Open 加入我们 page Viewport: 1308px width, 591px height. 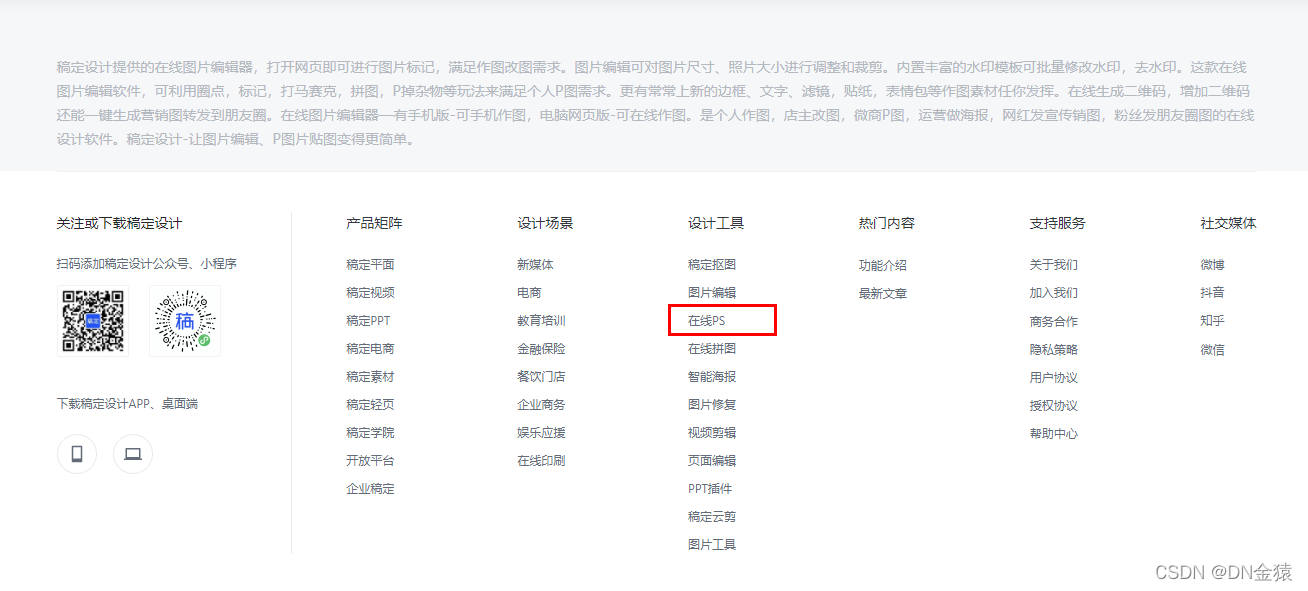[1054, 294]
